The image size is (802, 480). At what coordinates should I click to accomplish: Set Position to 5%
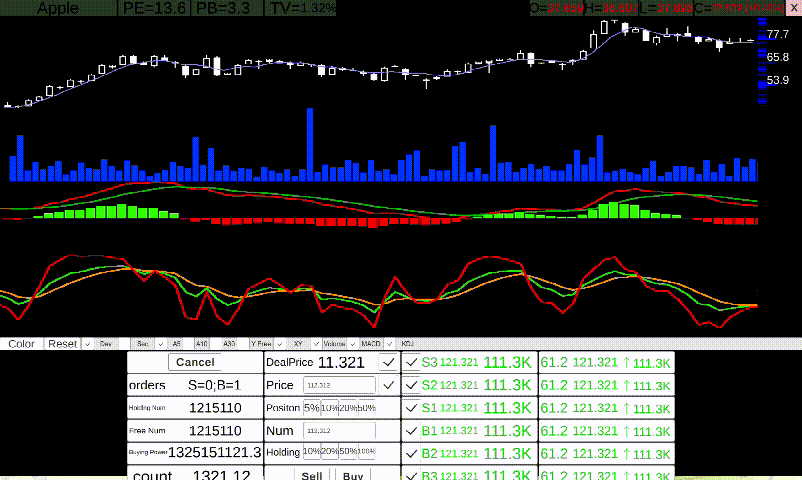tap(311, 408)
